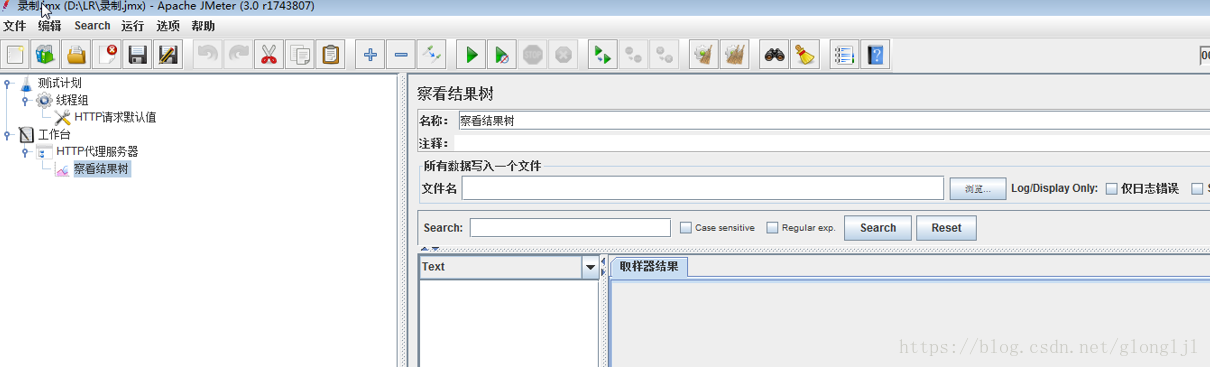Open the Search menu
1210x367 pixels.
click(92, 26)
